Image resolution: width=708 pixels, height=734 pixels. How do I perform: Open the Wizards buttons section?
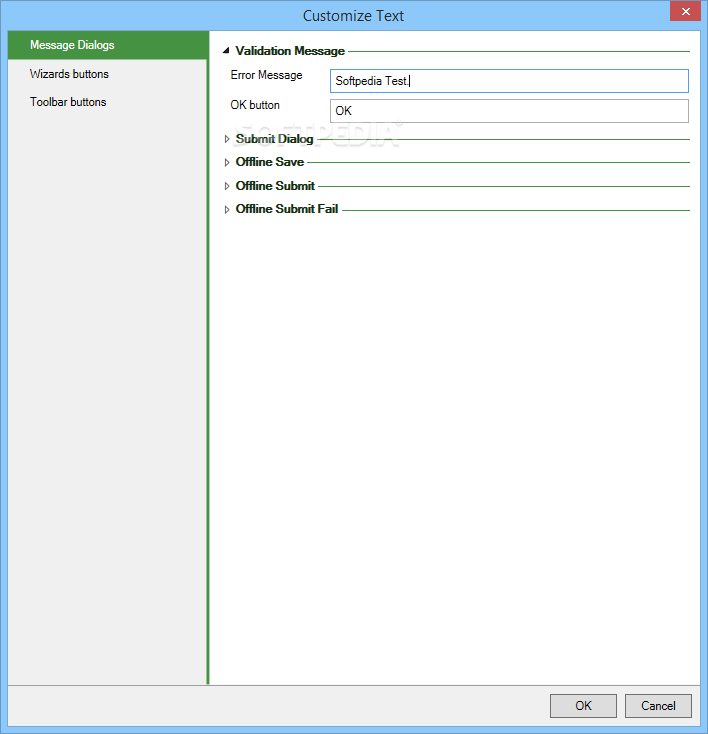(108, 74)
